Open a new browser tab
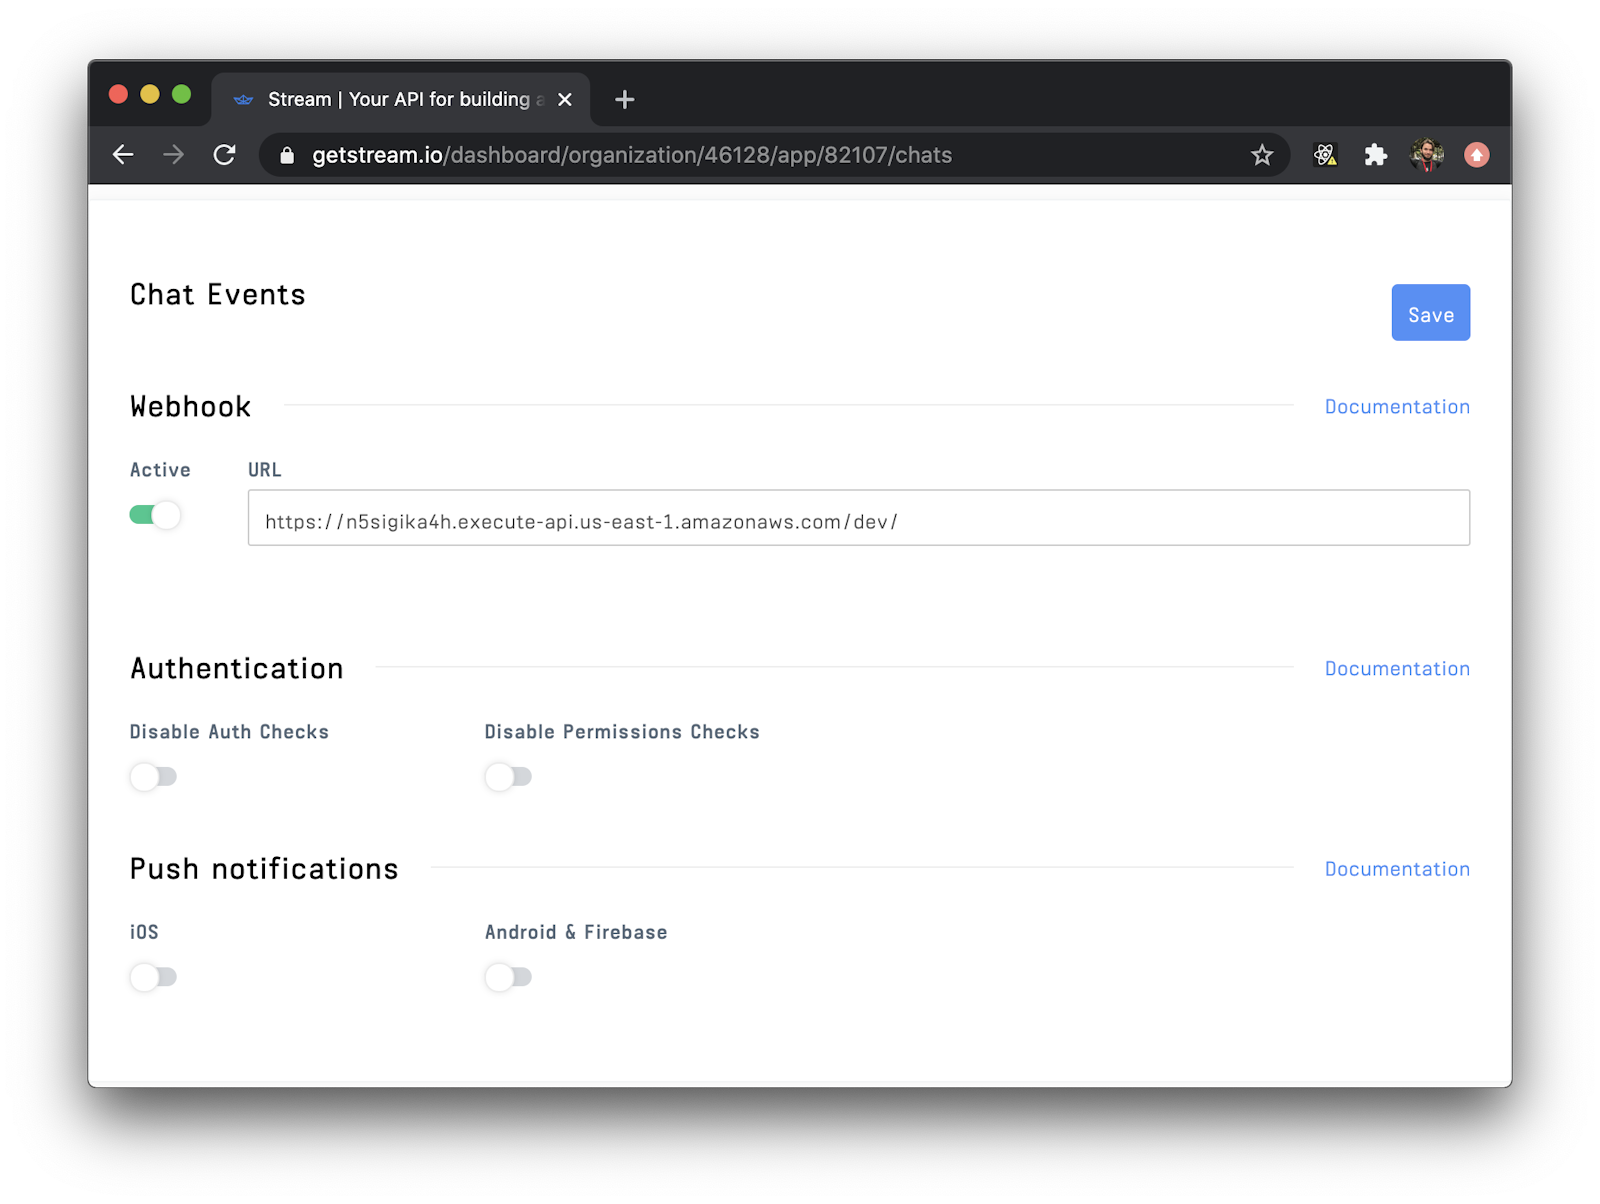1600x1204 pixels. click(x=625, y=99)
